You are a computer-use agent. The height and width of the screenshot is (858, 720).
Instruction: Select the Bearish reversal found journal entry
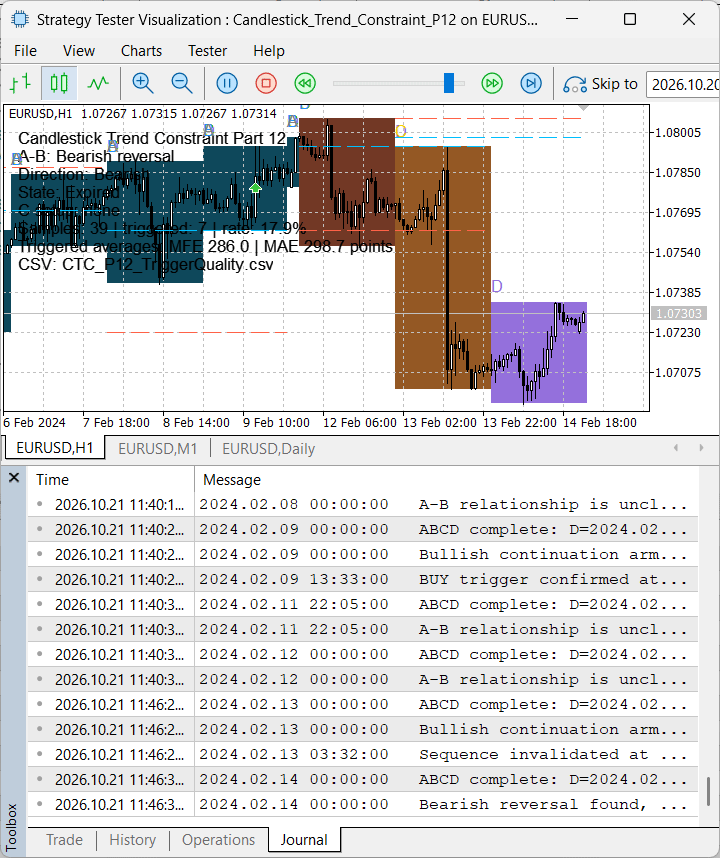(363, 804)
